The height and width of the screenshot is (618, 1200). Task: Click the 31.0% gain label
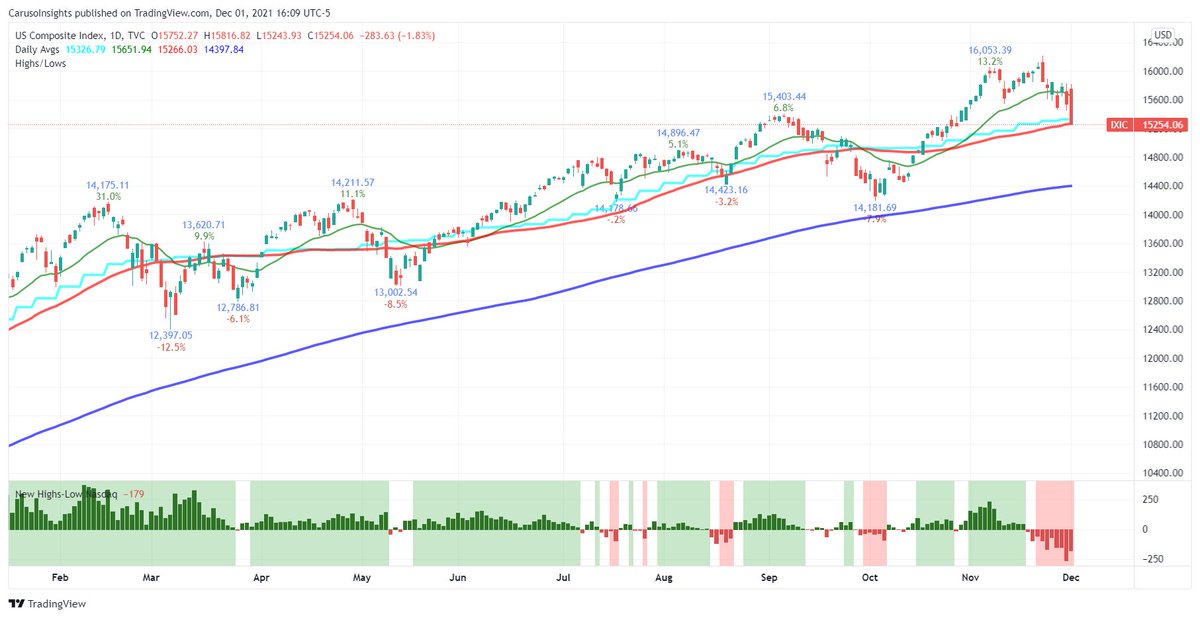coord(108,197)
